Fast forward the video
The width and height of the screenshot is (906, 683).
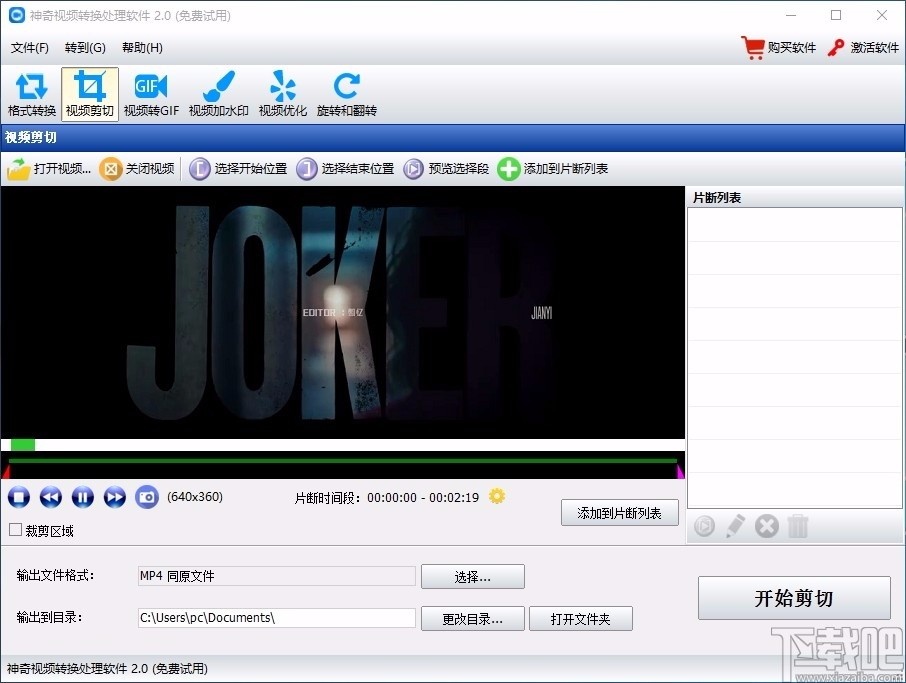(x=114, y=497)
